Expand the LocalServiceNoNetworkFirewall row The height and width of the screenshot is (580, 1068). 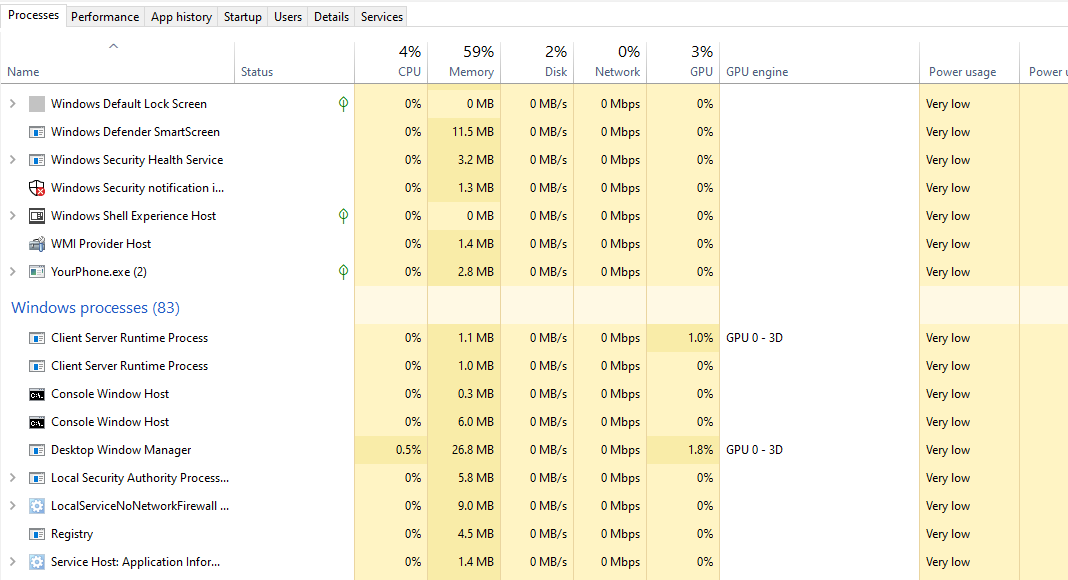pyautogui.click(x=12, y=506)
